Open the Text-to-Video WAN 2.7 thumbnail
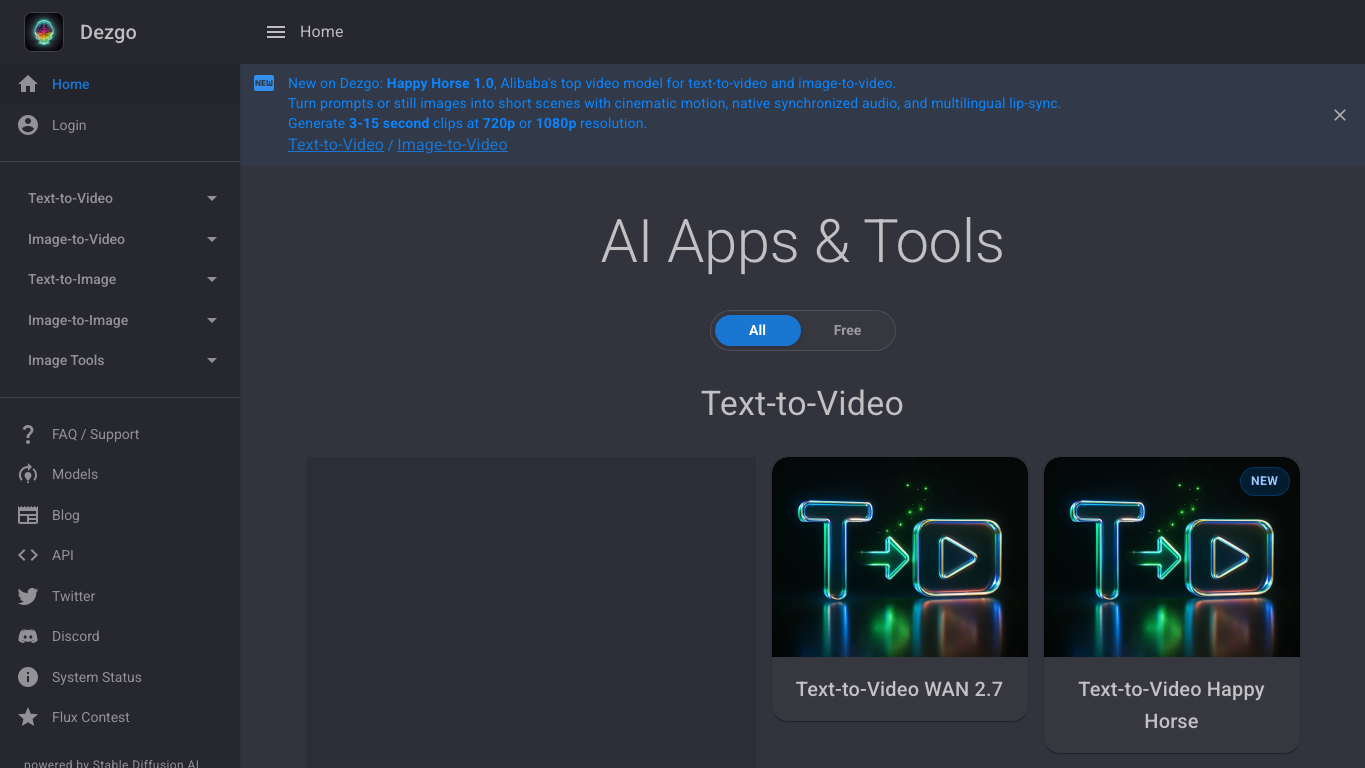The width and height of the screenshot is (1365, 768). pyautogui.click(x=900, y=557)
